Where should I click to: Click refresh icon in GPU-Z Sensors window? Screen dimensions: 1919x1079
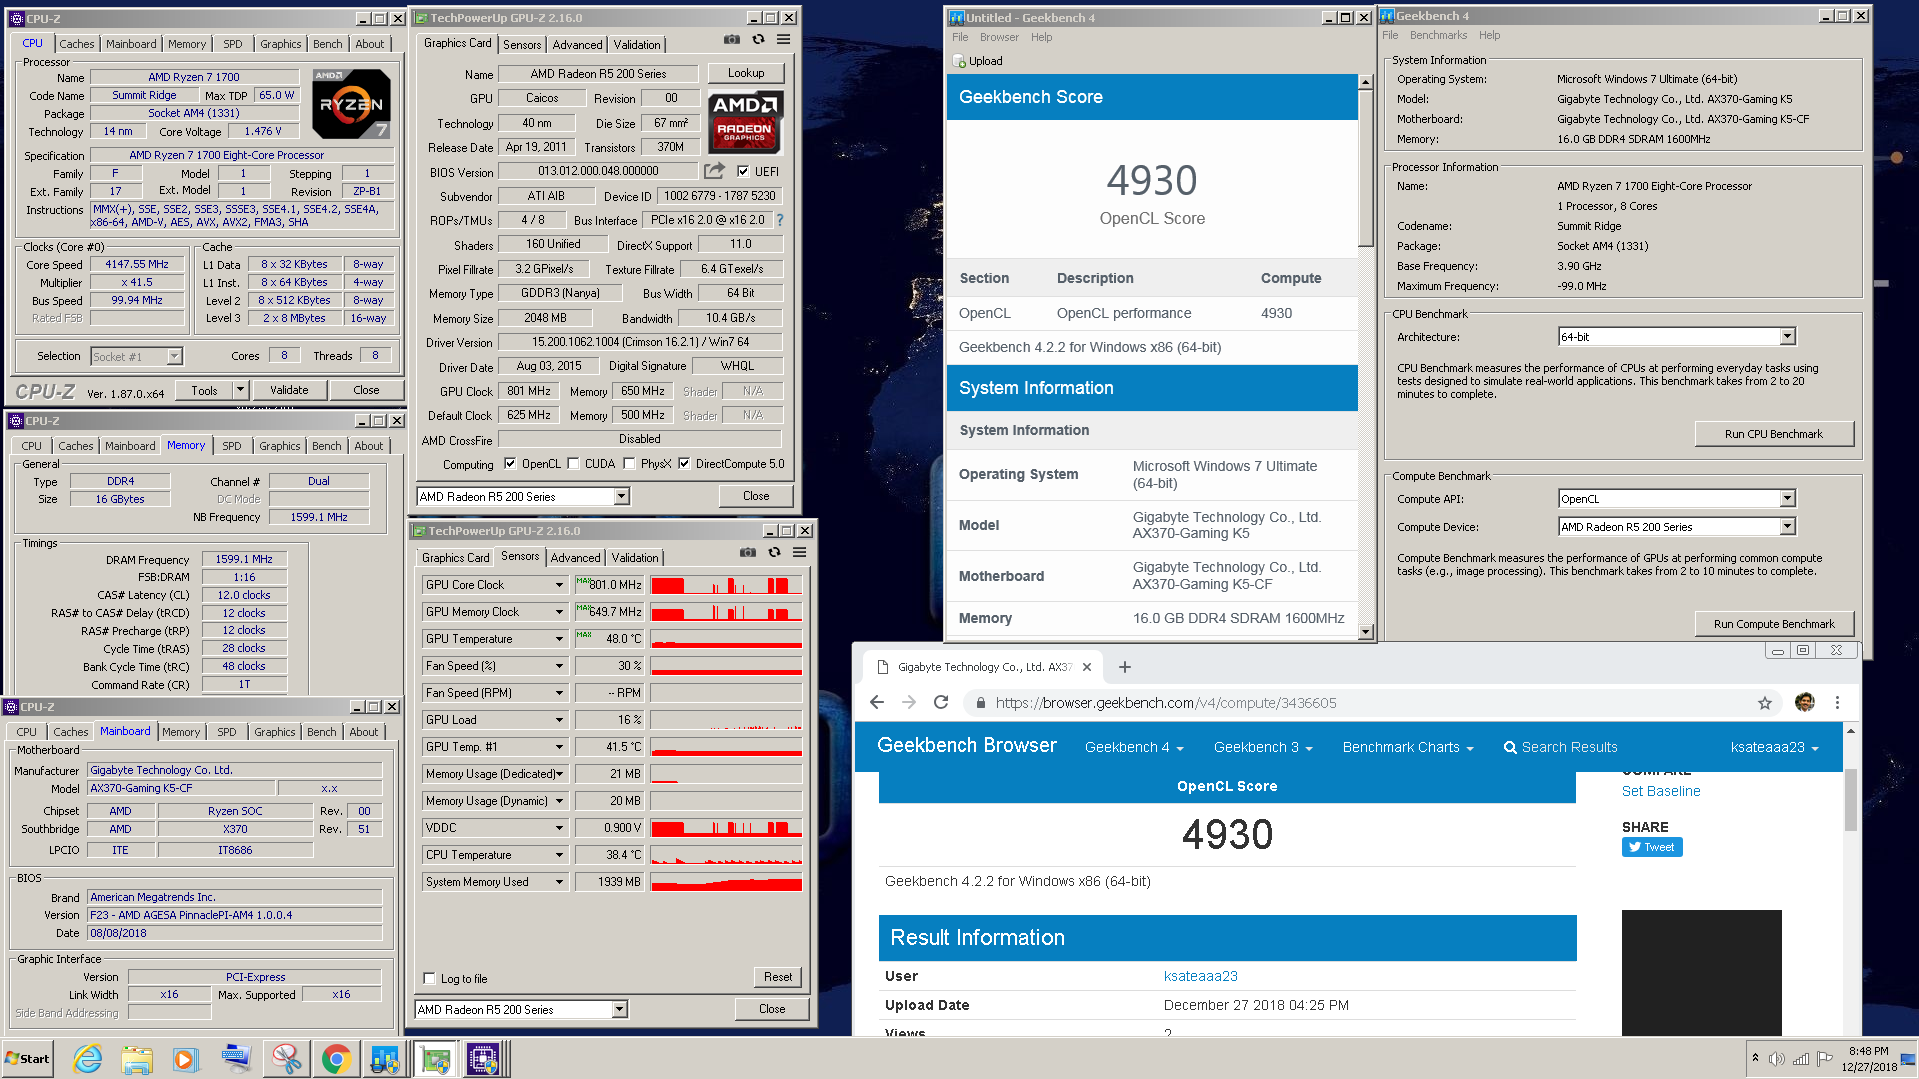tap(774, 552)
